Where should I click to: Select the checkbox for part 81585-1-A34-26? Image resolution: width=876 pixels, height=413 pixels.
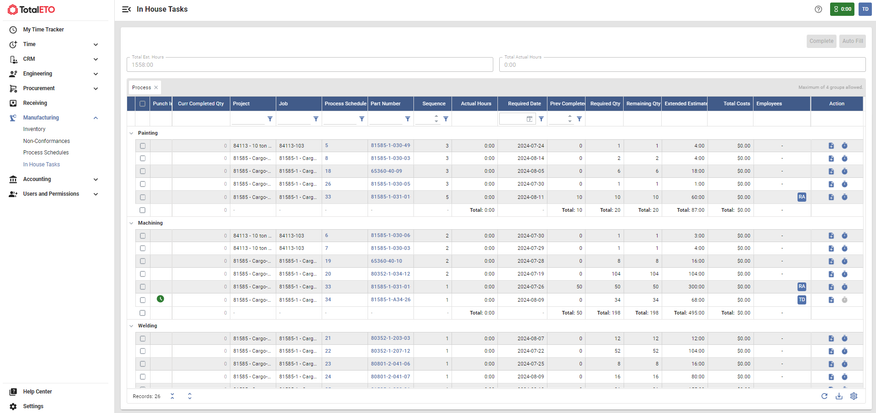143,300
